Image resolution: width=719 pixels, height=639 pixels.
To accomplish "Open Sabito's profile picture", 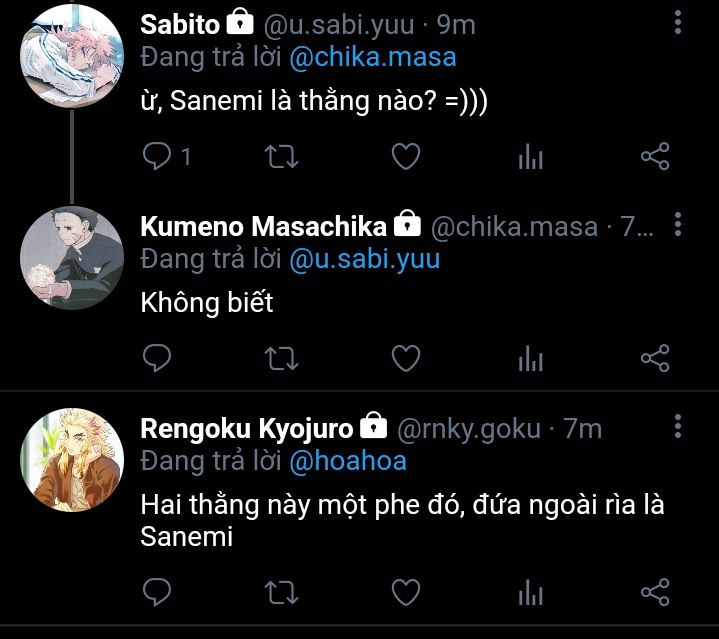I will [71, 53].
